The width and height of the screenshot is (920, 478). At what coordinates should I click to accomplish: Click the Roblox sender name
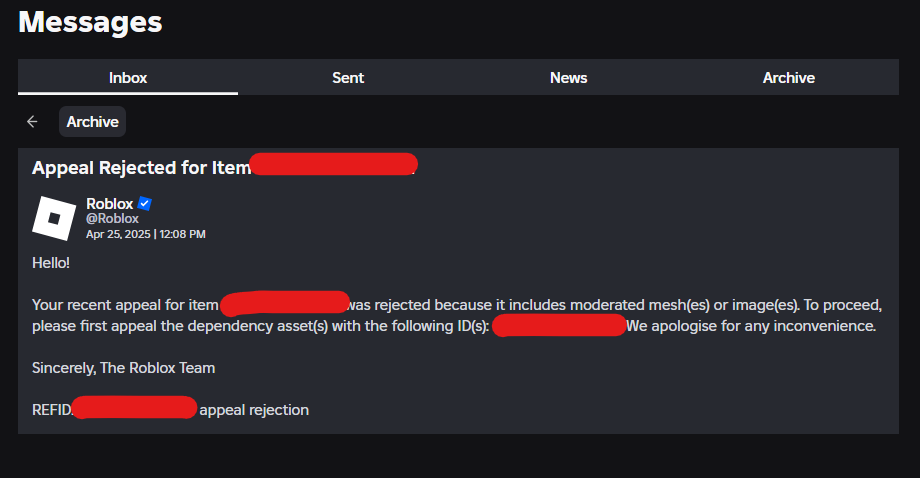[109, 204]
